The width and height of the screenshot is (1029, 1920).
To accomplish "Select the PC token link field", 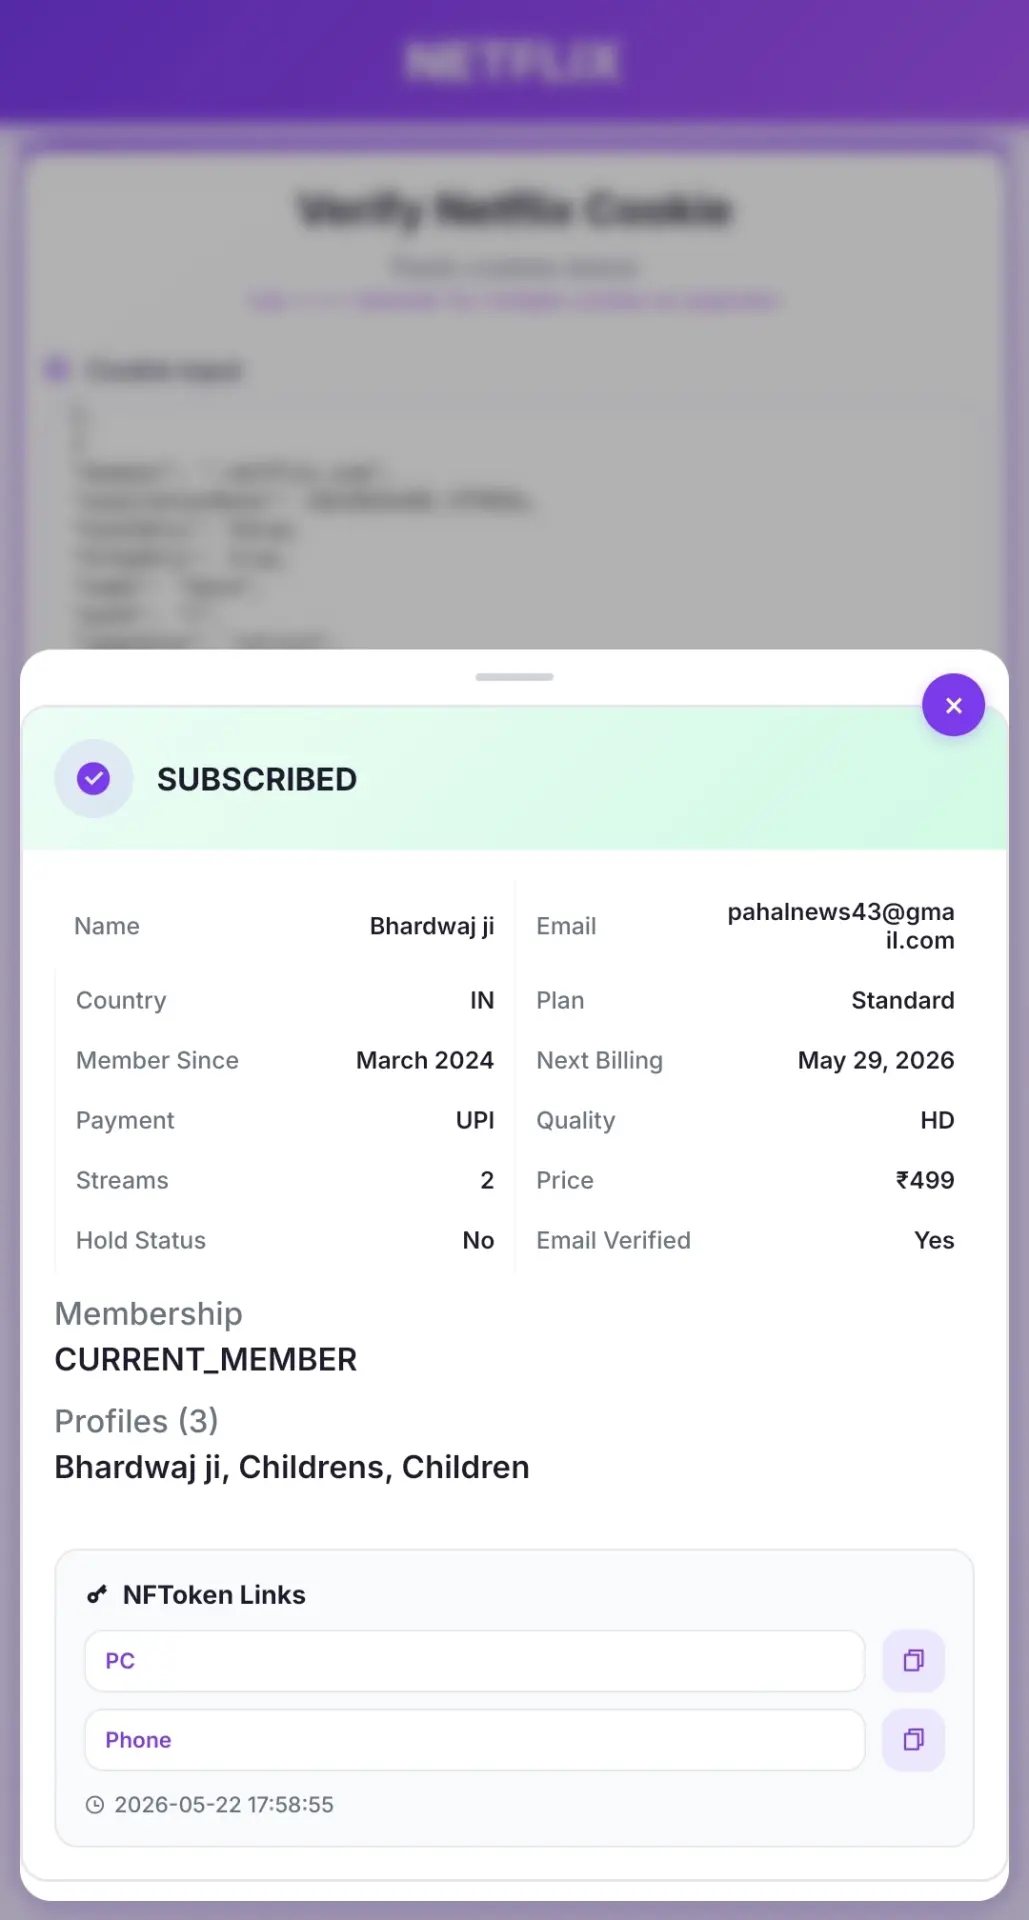I will 475,1661.
